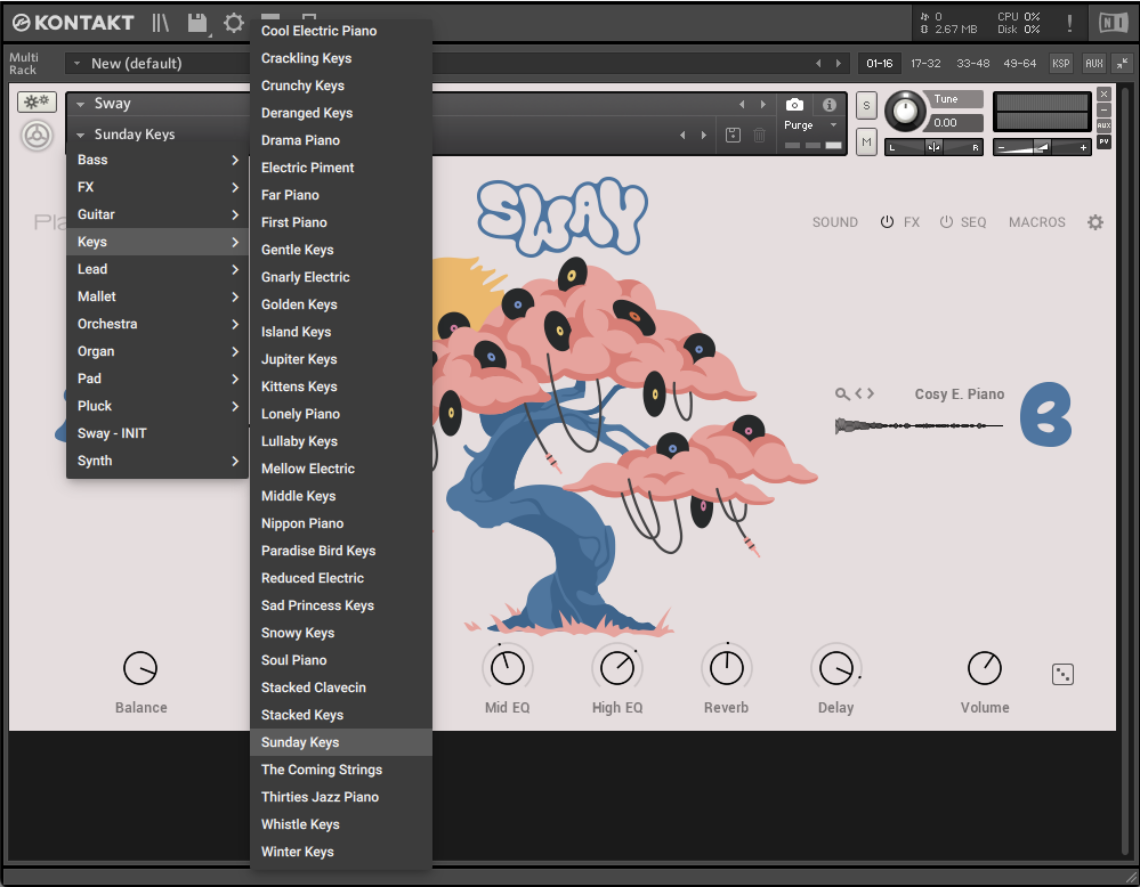Image resolution: width=1140 pixels, height=887 pixels.
Task: Click the trash icon in the snapshot bar
Action: click(760, 135)
